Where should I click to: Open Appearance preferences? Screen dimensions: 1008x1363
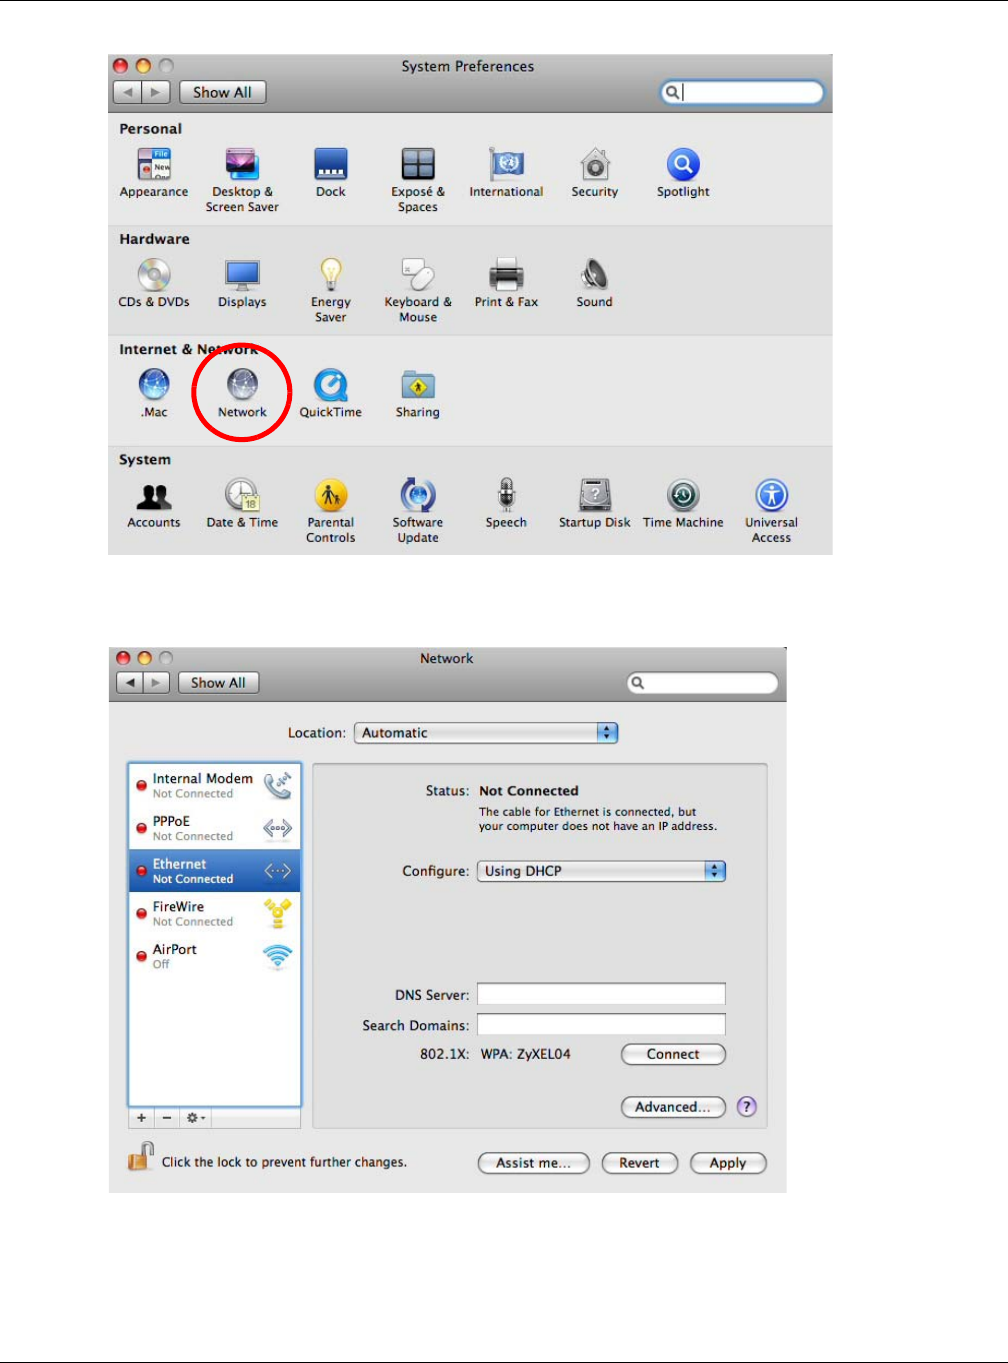tap(154, 172)
